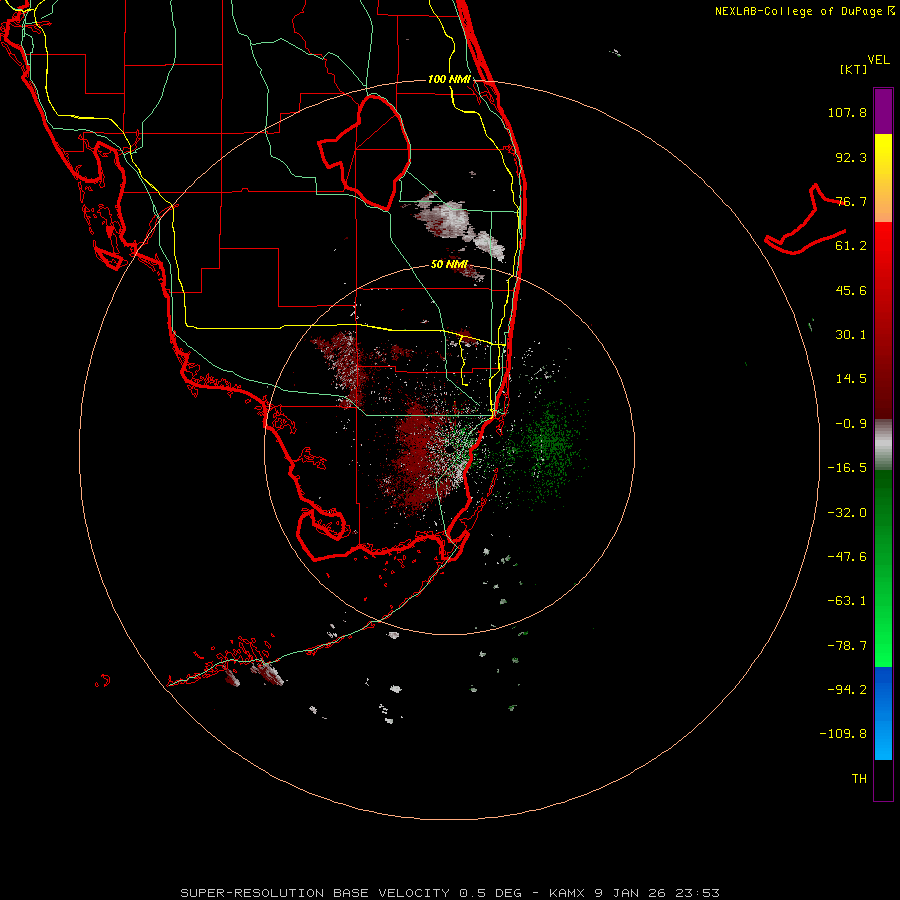The height and width of the screenshot is (900, 900).
Task: Click the -63.1 velocity scale value
Action: (847, 601)
